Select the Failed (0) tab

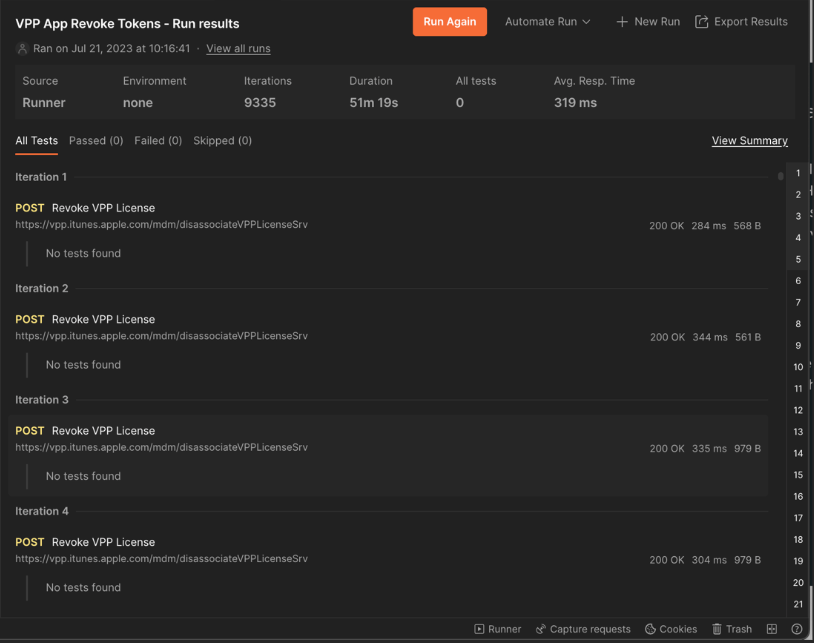158,141
